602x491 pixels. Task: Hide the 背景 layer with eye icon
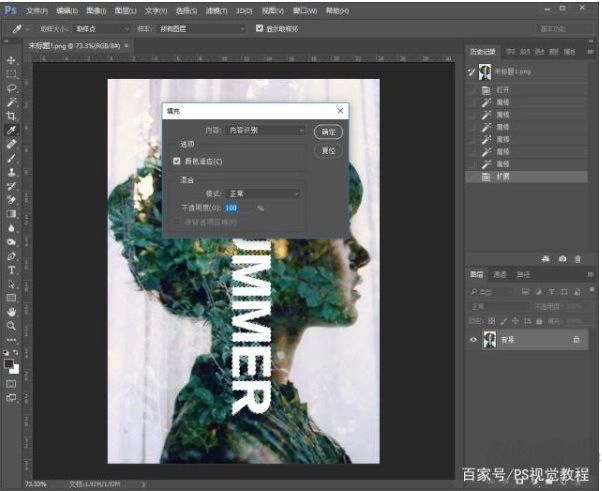(x=473, y=340)
